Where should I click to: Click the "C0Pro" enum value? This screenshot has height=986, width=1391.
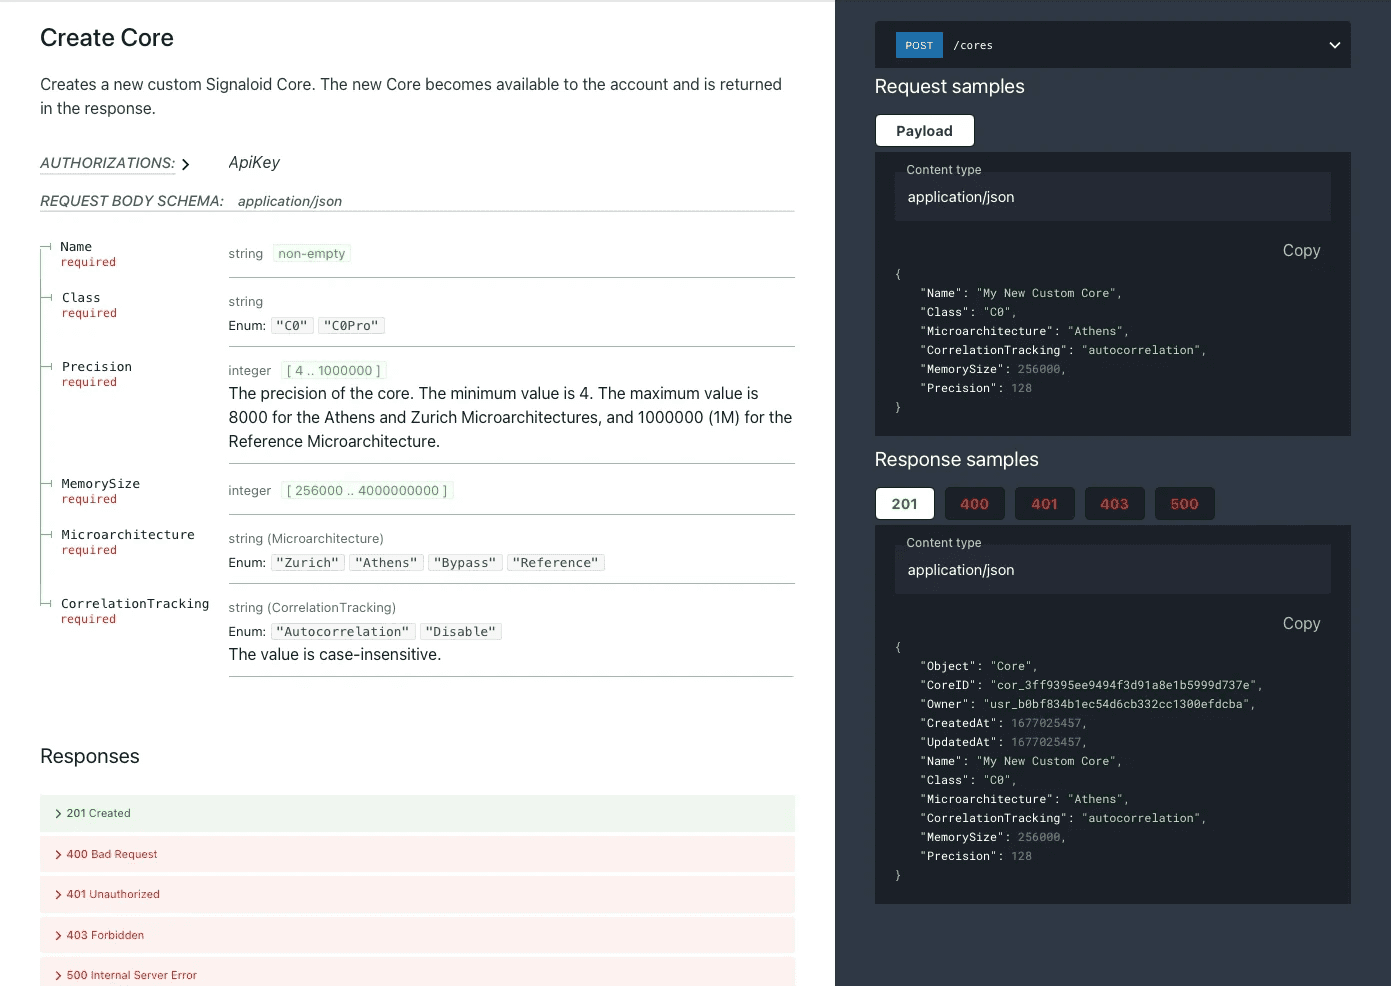point(352,325)
